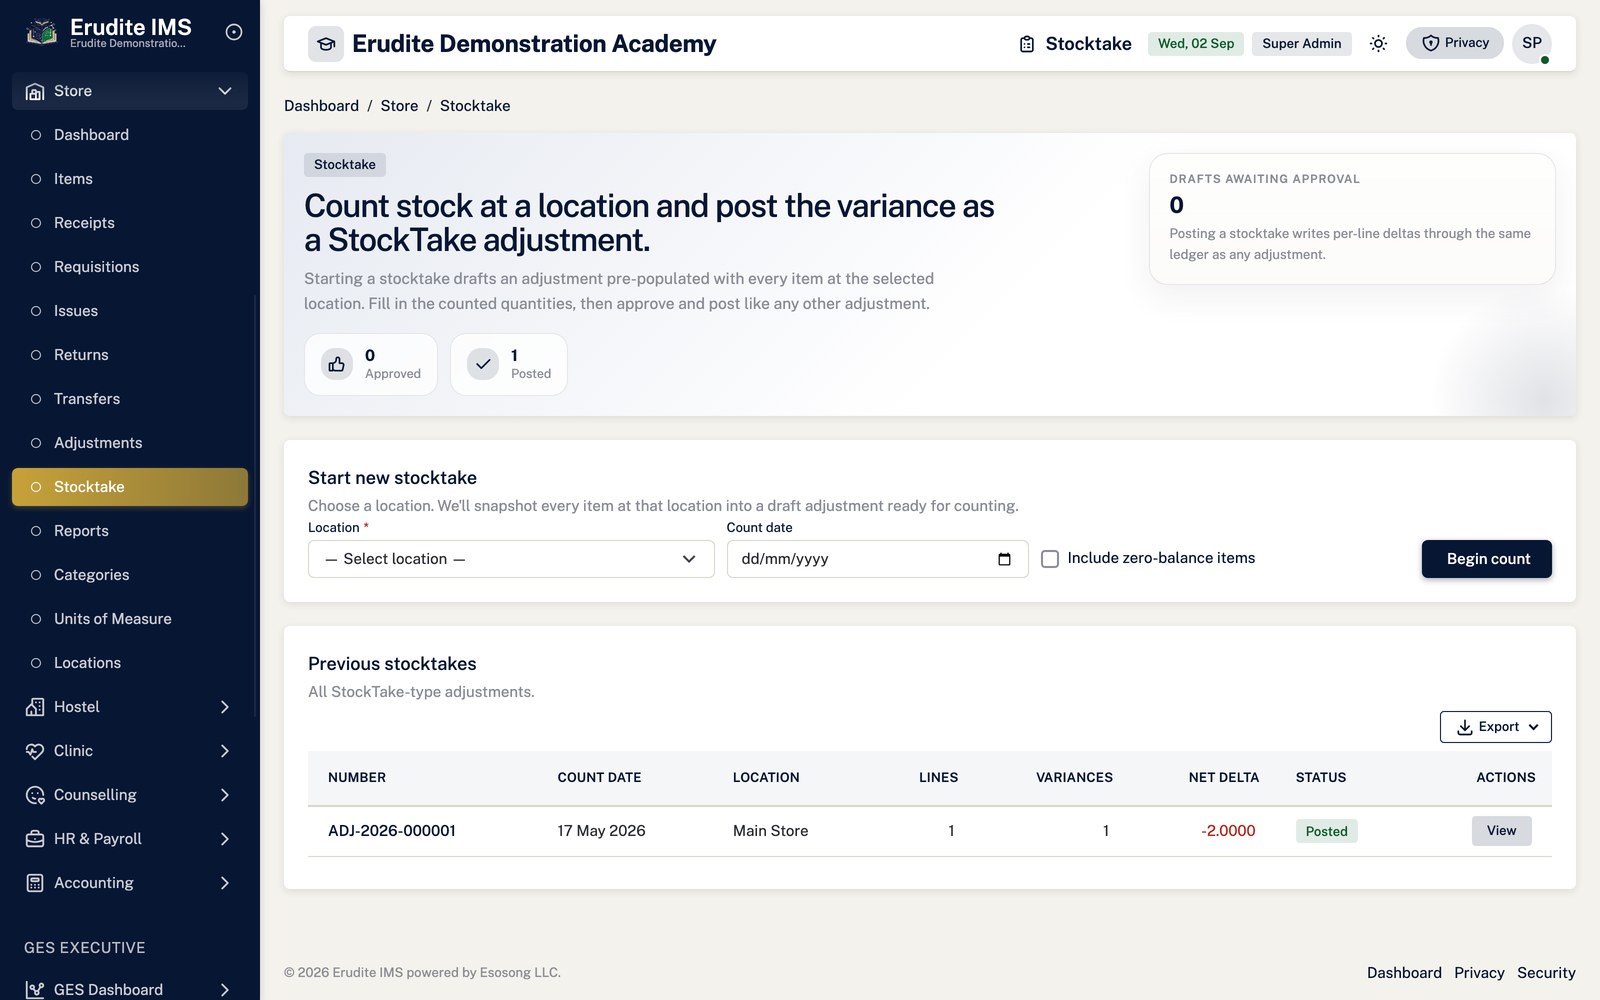Click the Accounting calculator icon
Screen dimensions: 1600x1000
pyautogui.click(x=35, y=883)
